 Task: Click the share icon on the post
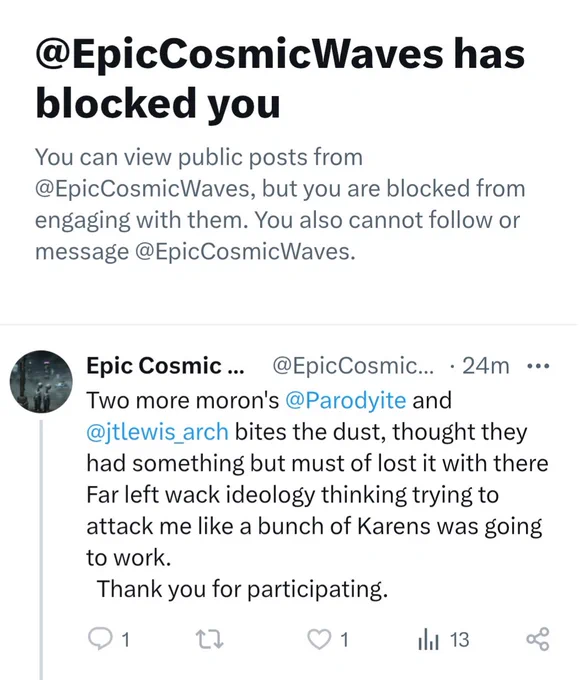point(538,639)
